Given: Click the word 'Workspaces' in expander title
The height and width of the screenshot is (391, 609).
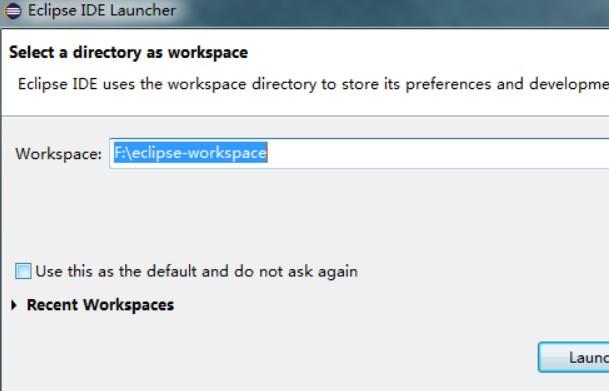Looking at the screenshot, I should pyautogui.click(x=129, y=305).
